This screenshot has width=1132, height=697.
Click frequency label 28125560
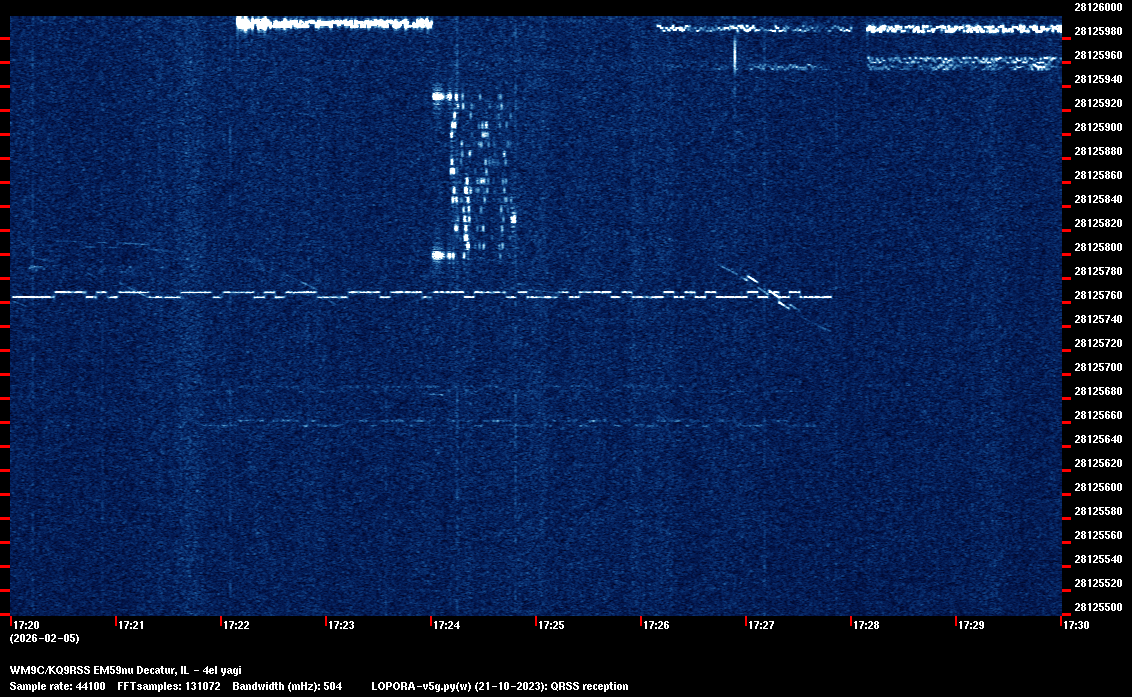click(1098, 534)
